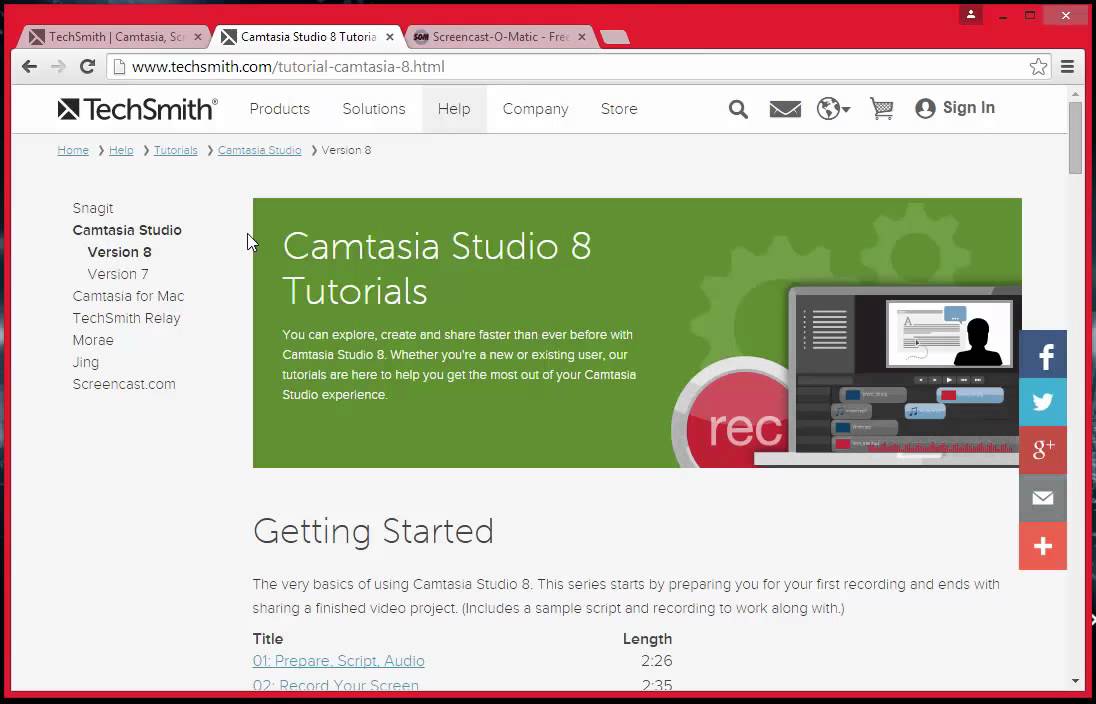The height and width of the screenshot is (704, 1096).
Task: Open the Solutions menu
Action: pos(374,109)
